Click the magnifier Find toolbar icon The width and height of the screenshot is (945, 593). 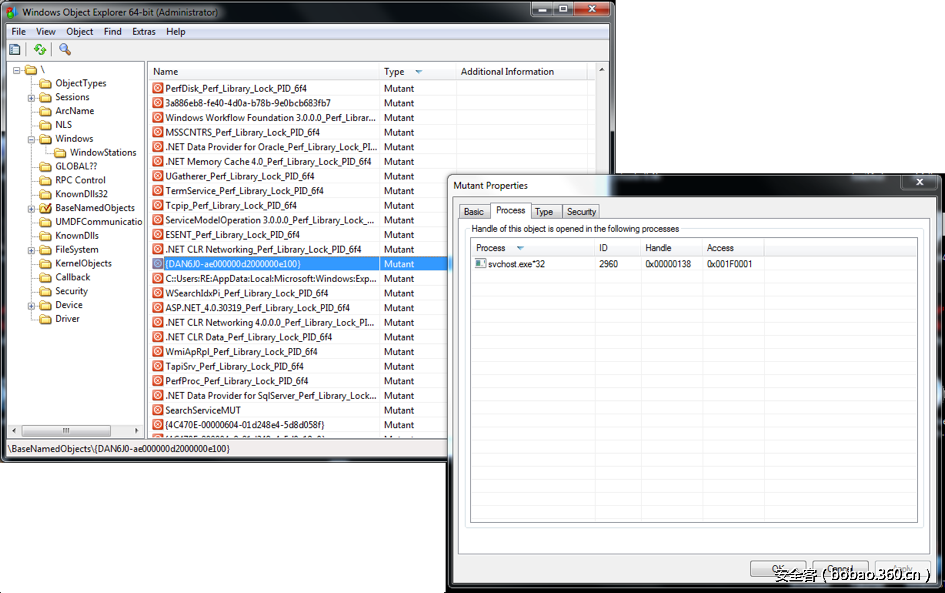pos(63,49)
